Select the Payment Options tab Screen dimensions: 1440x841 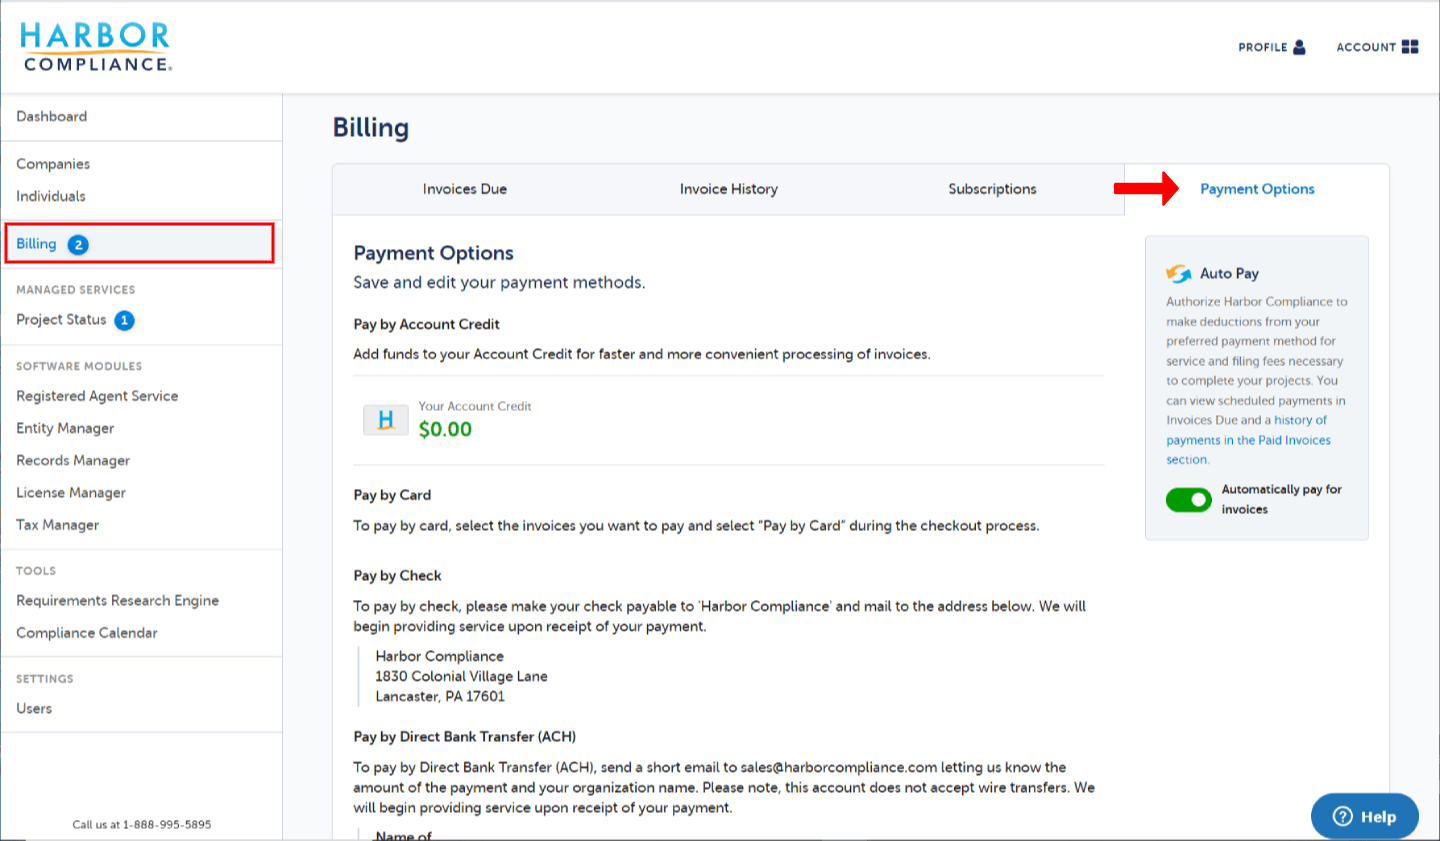coord(1257,189)
